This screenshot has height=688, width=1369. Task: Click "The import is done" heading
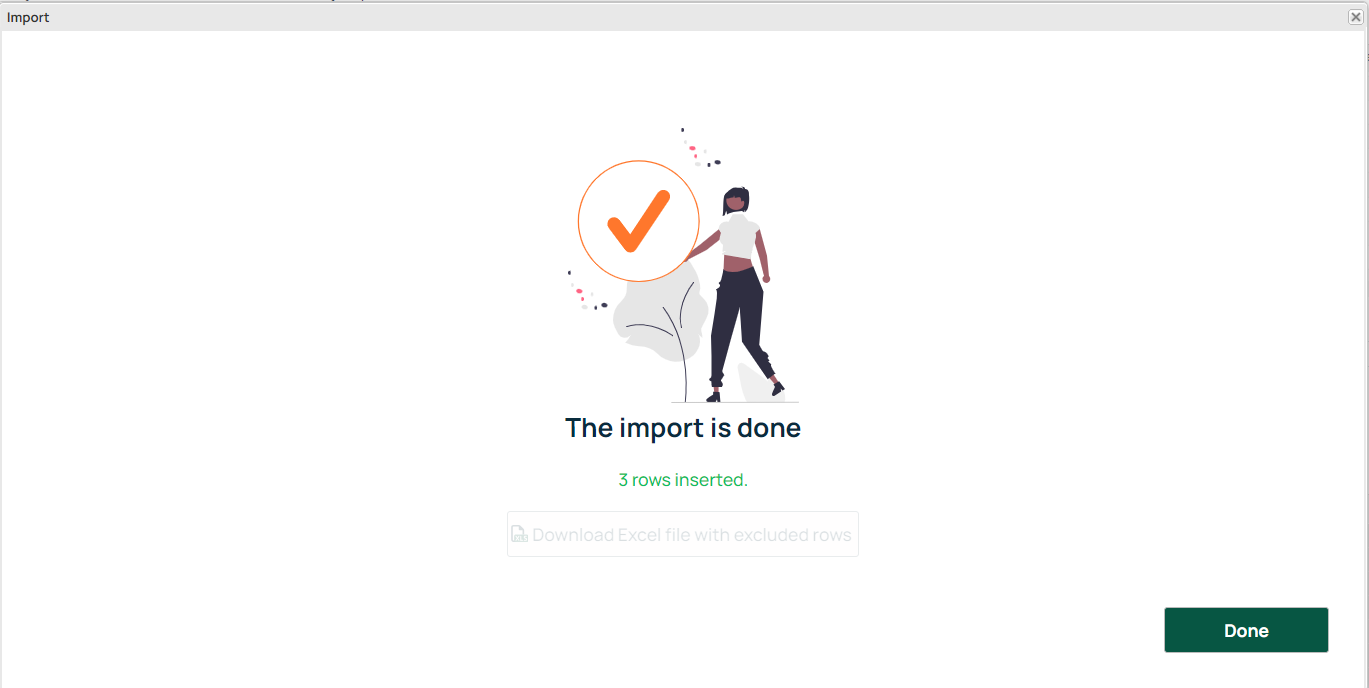[x=683, y=428]
